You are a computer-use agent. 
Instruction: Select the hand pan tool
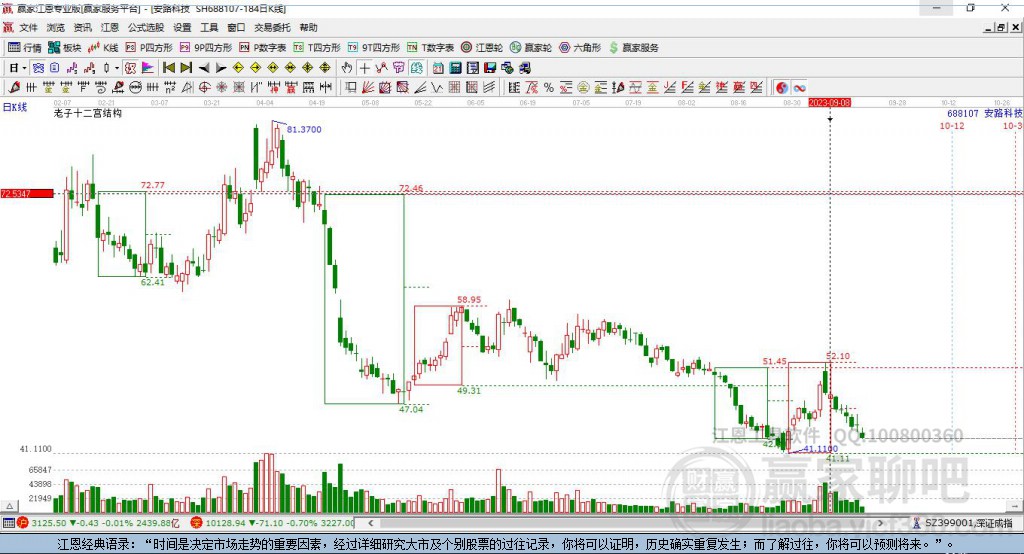(347, 68)
